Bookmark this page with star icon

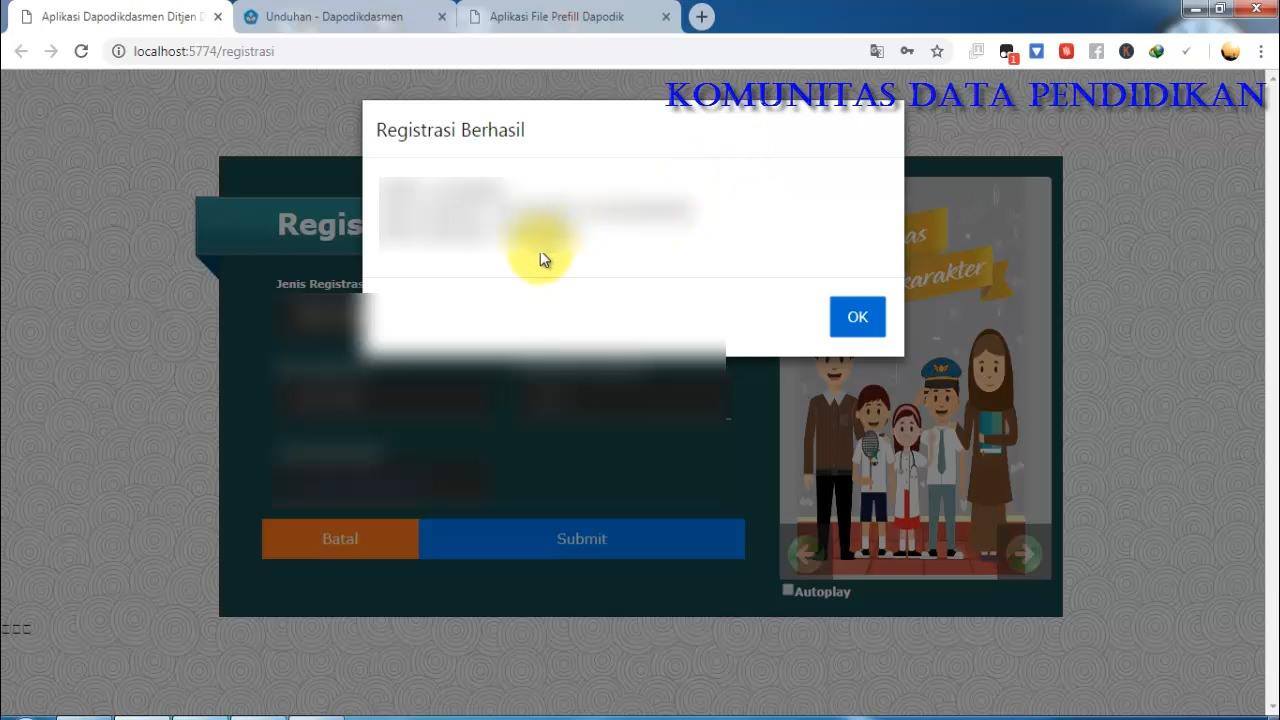pos(937,51)
